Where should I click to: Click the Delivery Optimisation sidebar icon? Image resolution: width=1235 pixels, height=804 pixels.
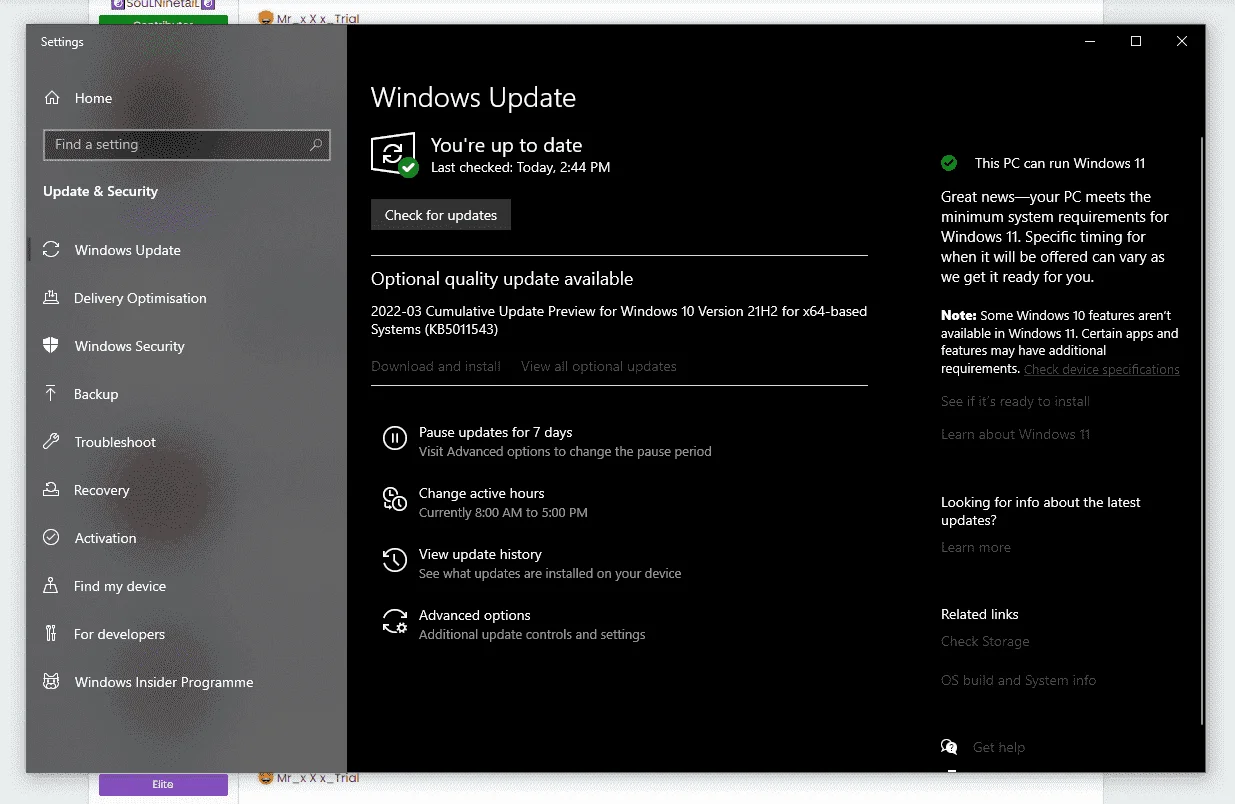tap(51, 298)
